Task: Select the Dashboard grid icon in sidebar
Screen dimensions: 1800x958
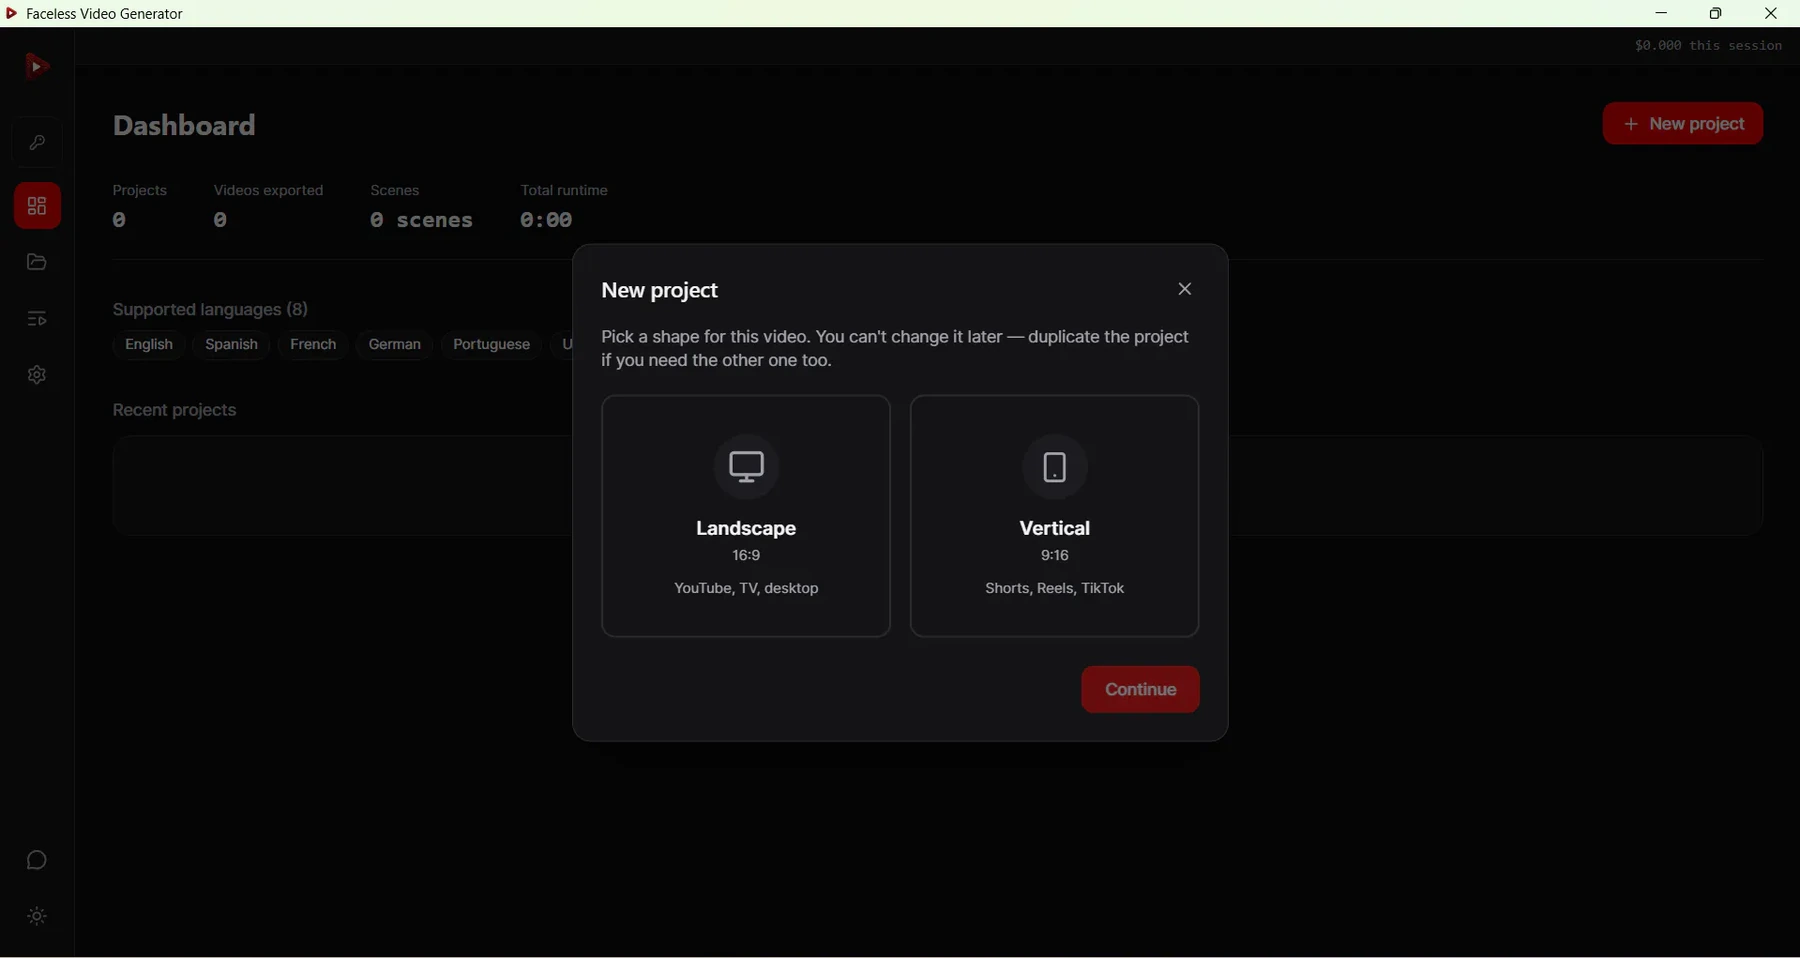Action: [x=37, y=206]
